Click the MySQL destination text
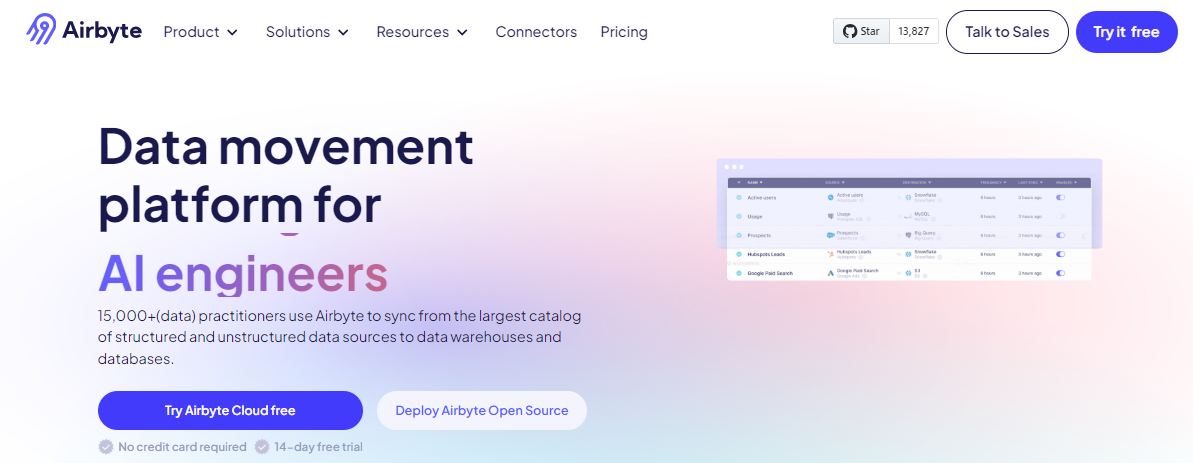1193x463 pixels. pyautogui.click(x=922, y=214)
